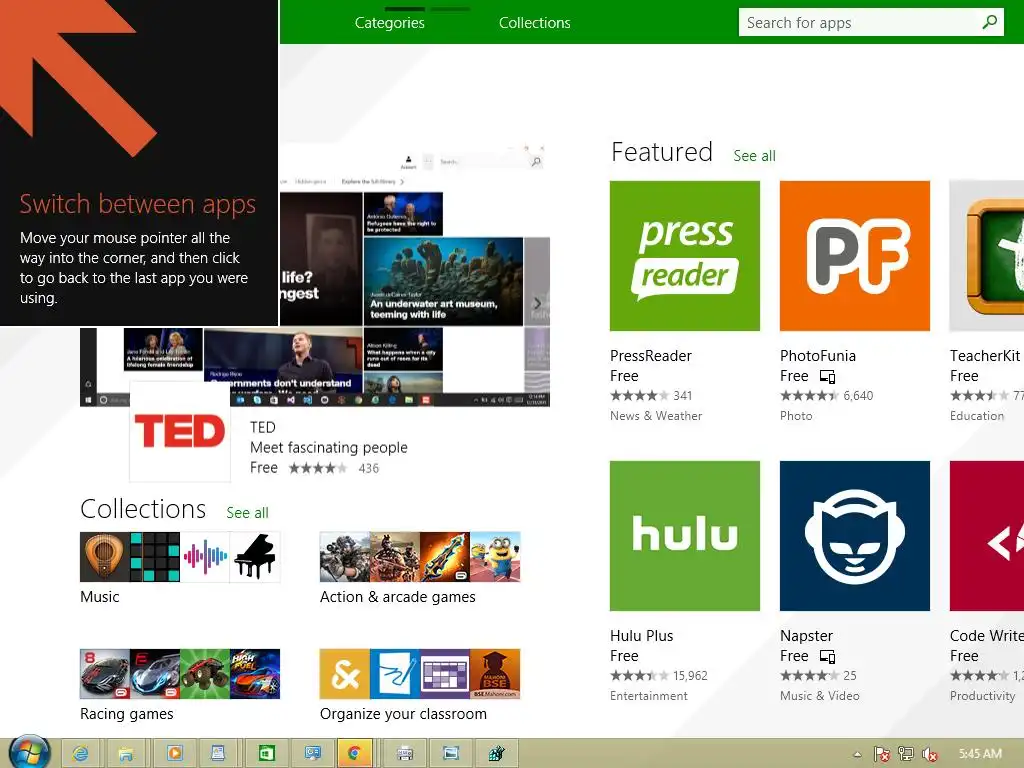Click the News & Weather category text
Screen dimensions: 1024x768
click(656, 416)
